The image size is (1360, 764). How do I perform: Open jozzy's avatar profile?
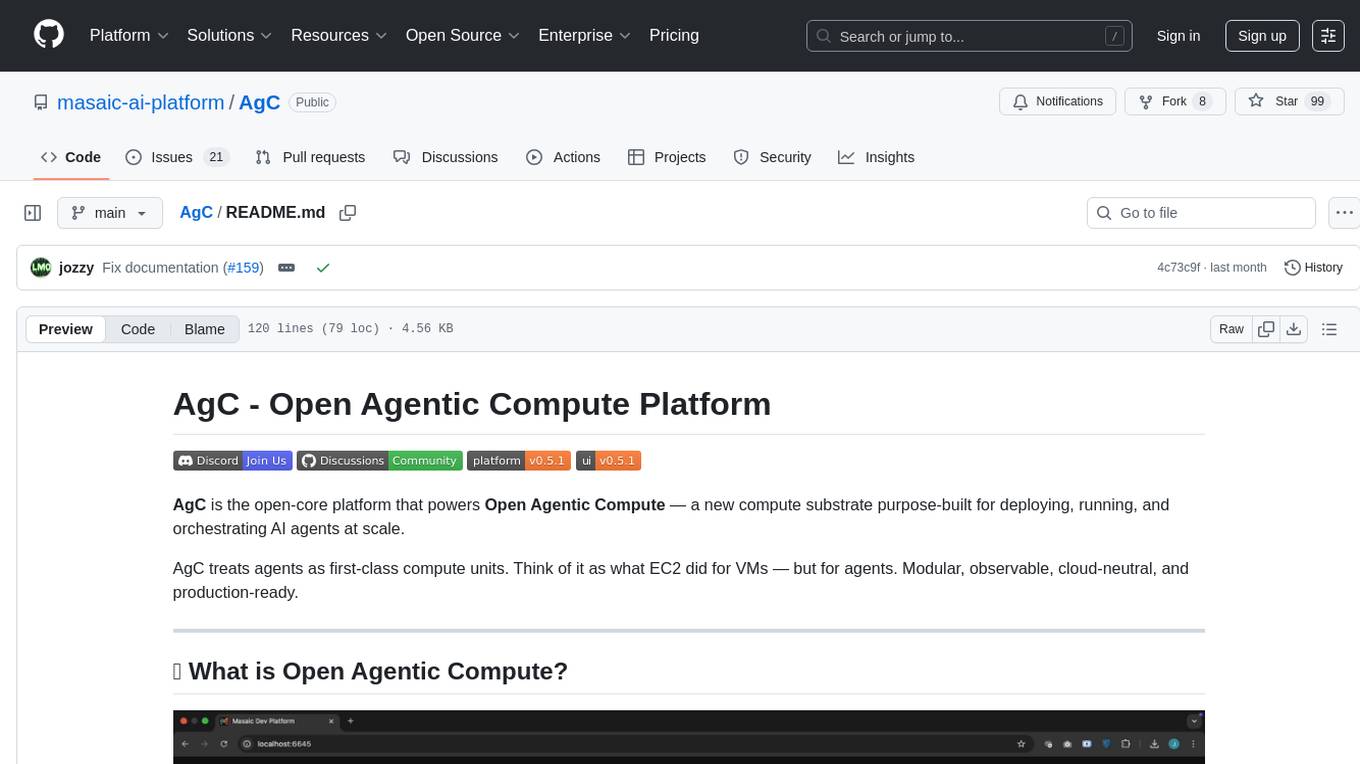[41, 267]
